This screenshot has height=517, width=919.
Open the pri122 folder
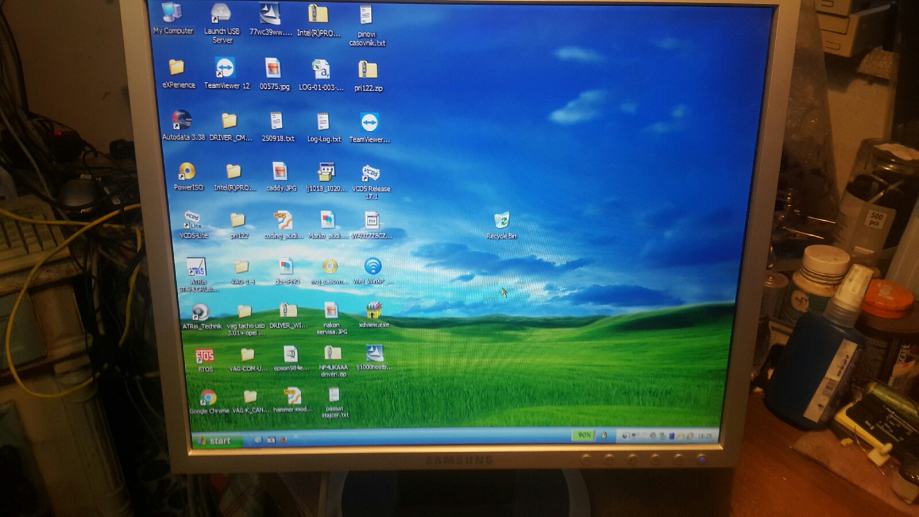tap(239, 225)
